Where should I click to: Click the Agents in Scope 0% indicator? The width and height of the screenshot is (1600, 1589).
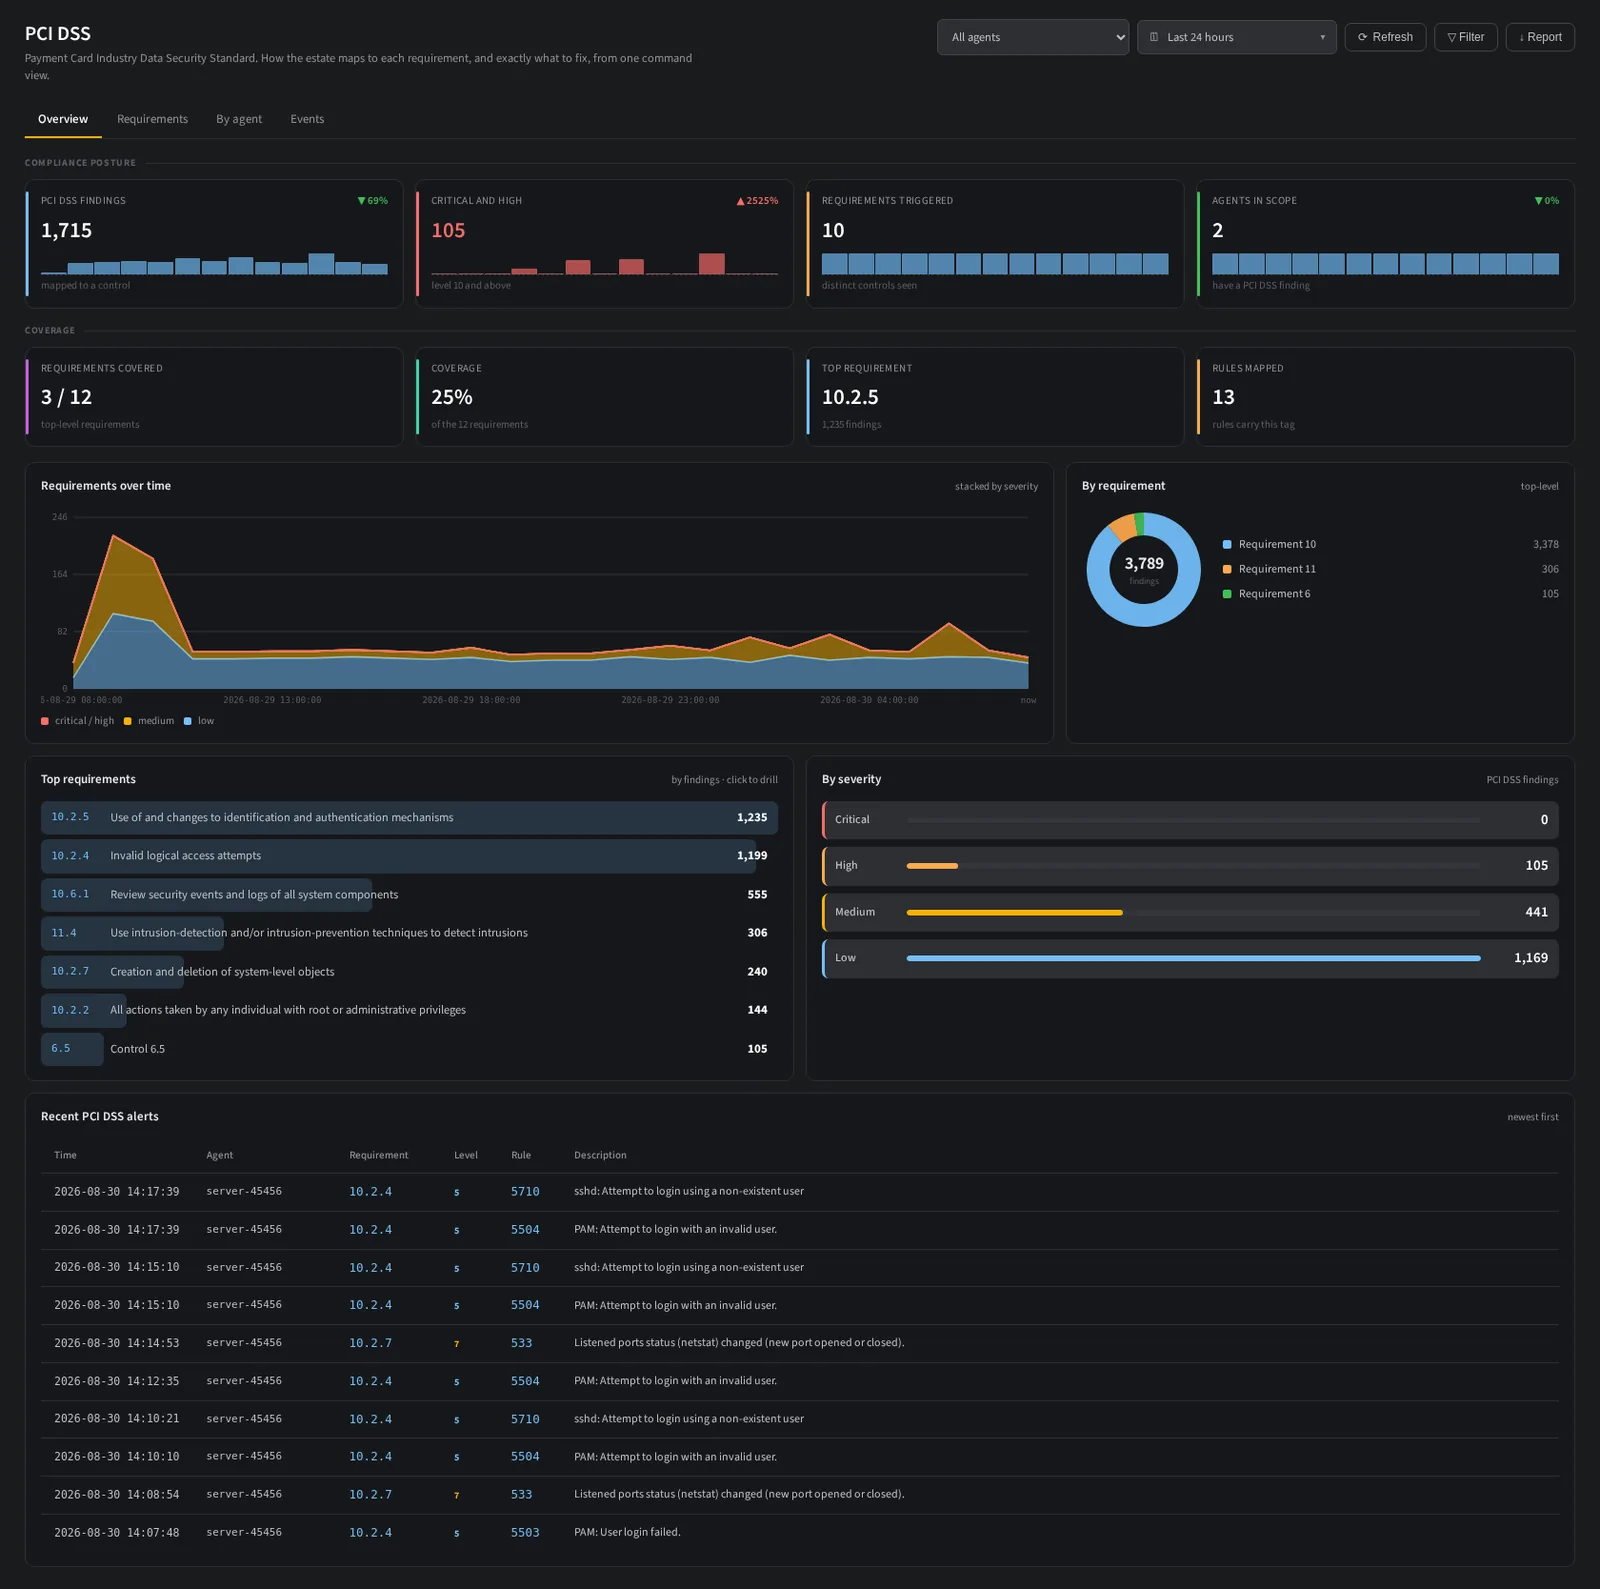coord(1547,201)
